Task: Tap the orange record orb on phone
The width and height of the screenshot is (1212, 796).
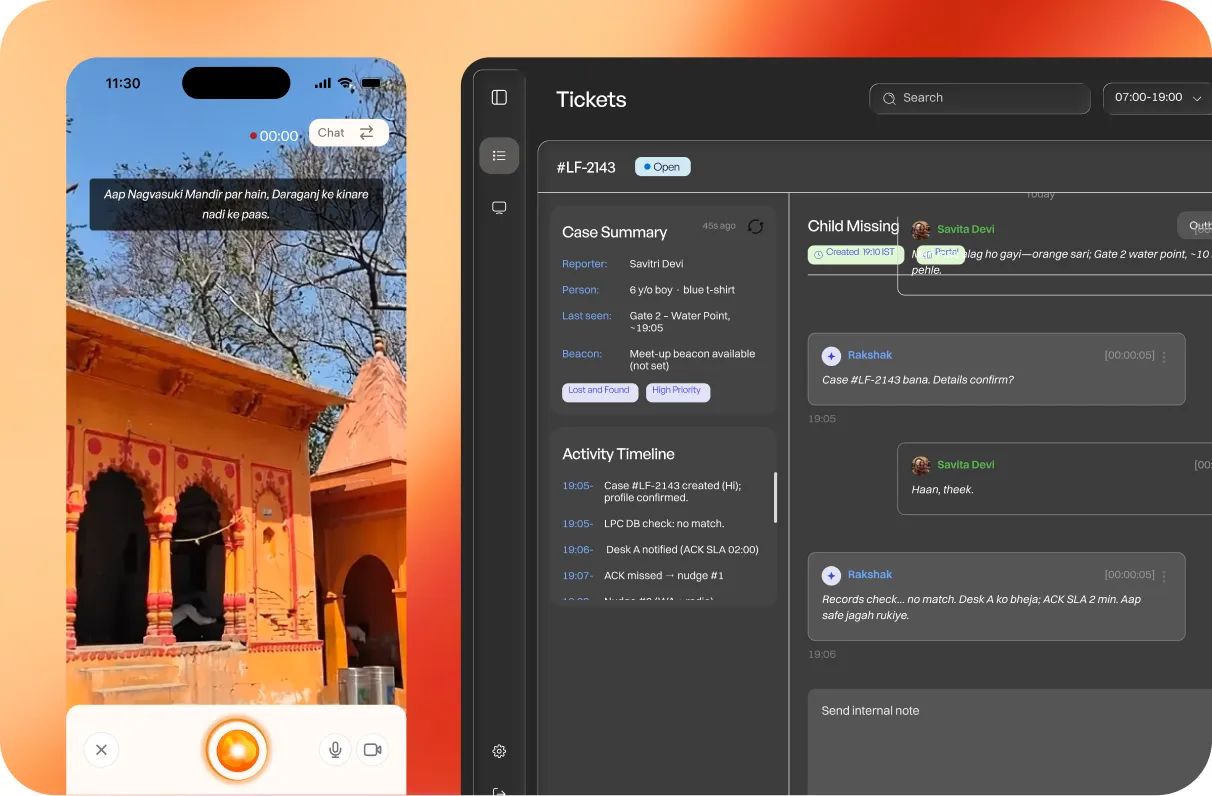Action: point(237,750)
